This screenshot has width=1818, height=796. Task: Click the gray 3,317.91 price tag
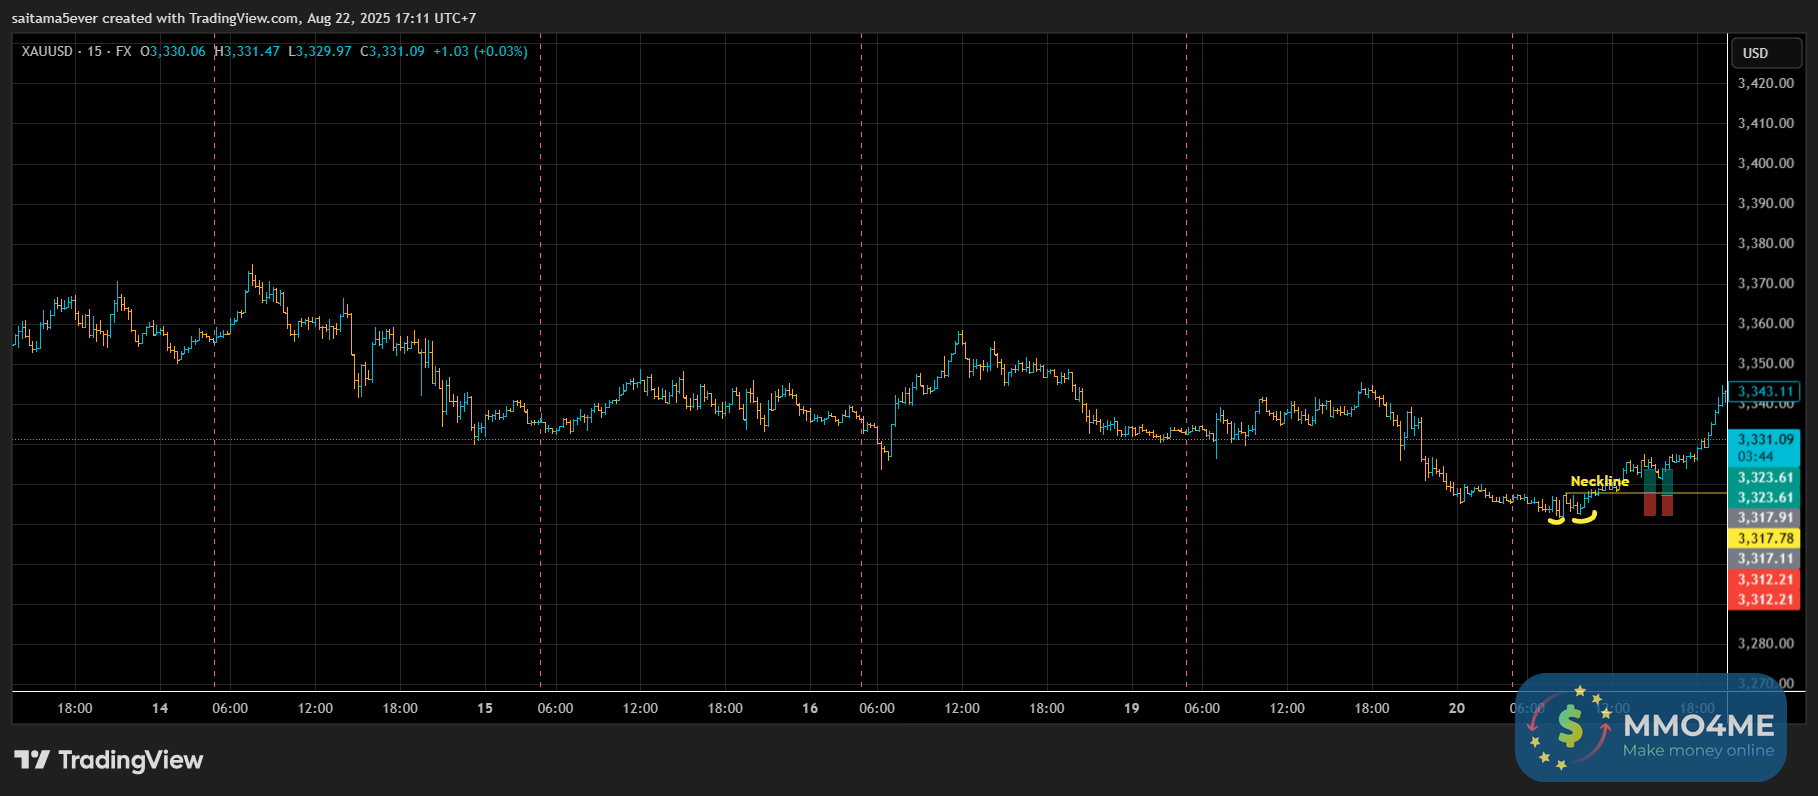pyautogui.click(x=1765, y=517)
